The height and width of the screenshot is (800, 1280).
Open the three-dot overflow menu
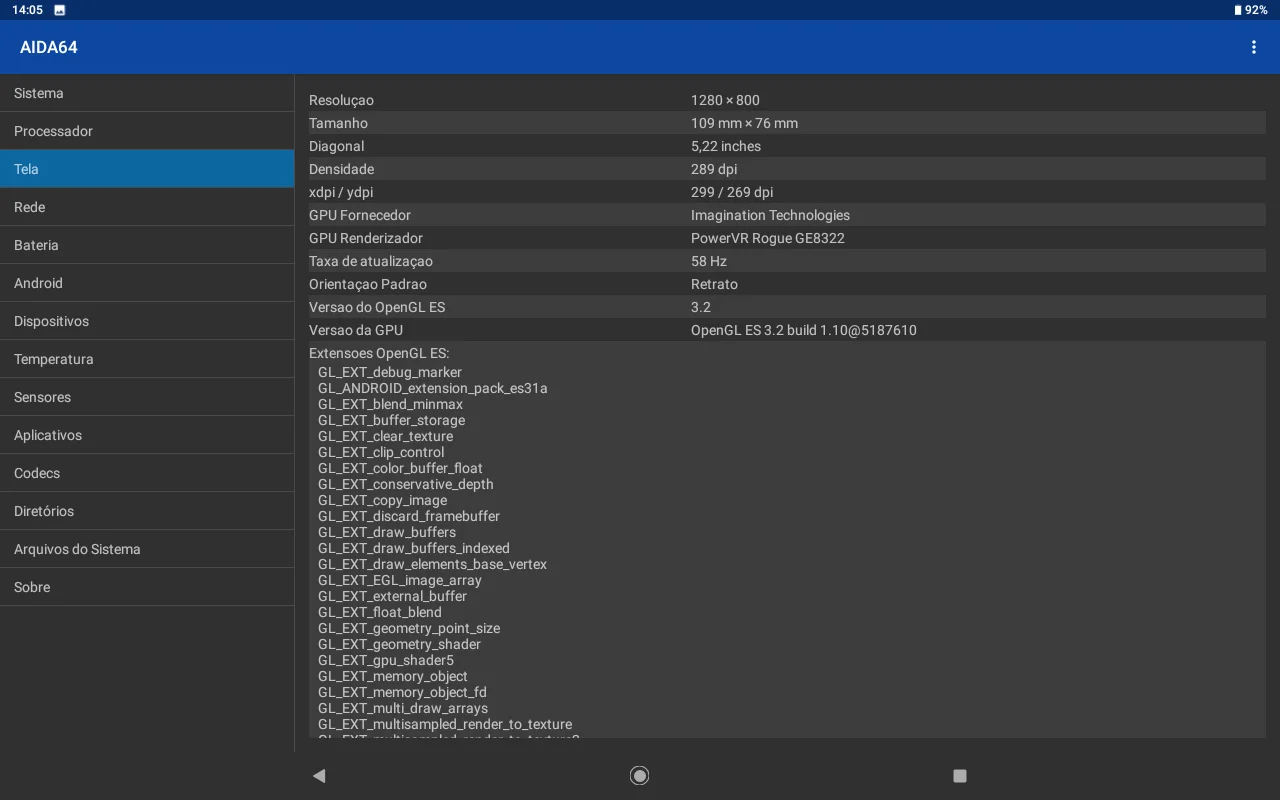tap(1253, 47)
